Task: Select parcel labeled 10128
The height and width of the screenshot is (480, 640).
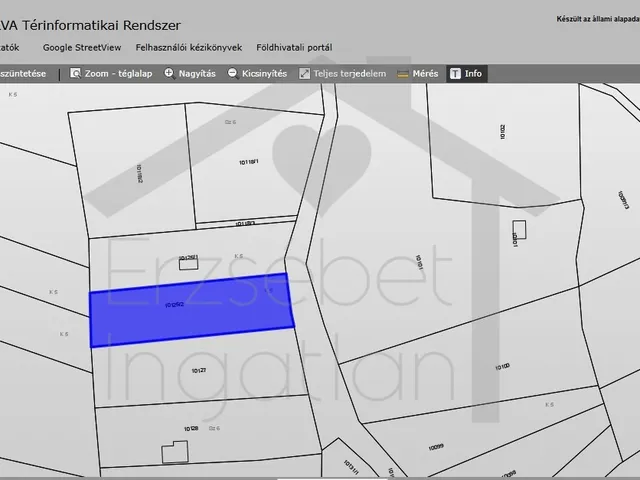Action: (x=191, y=429)
